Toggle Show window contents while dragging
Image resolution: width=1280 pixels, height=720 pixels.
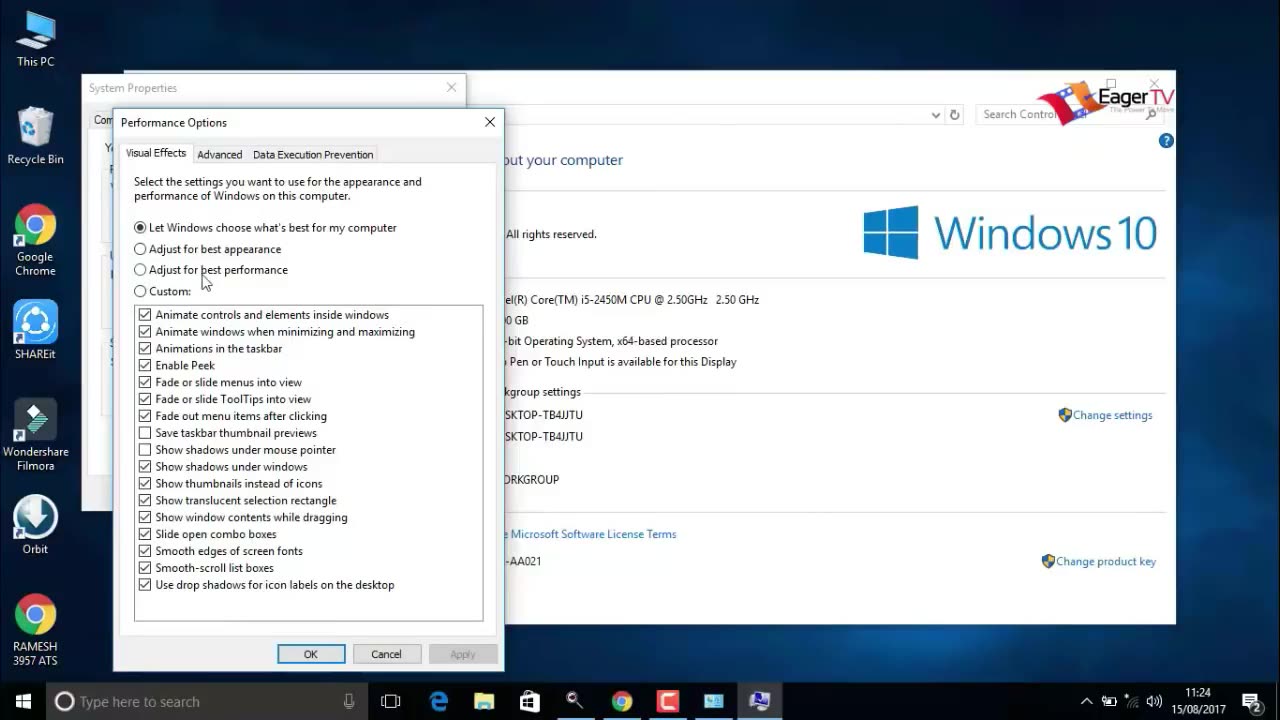click(145, 518)
